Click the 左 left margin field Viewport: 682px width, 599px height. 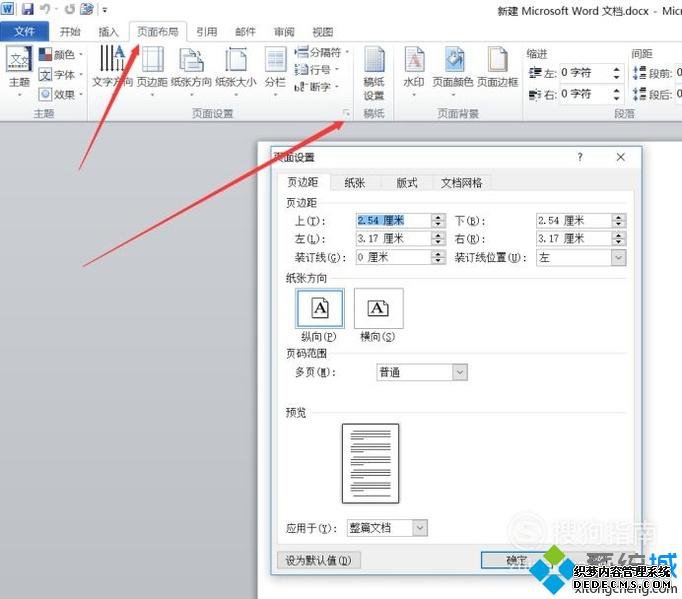[394, 238]
